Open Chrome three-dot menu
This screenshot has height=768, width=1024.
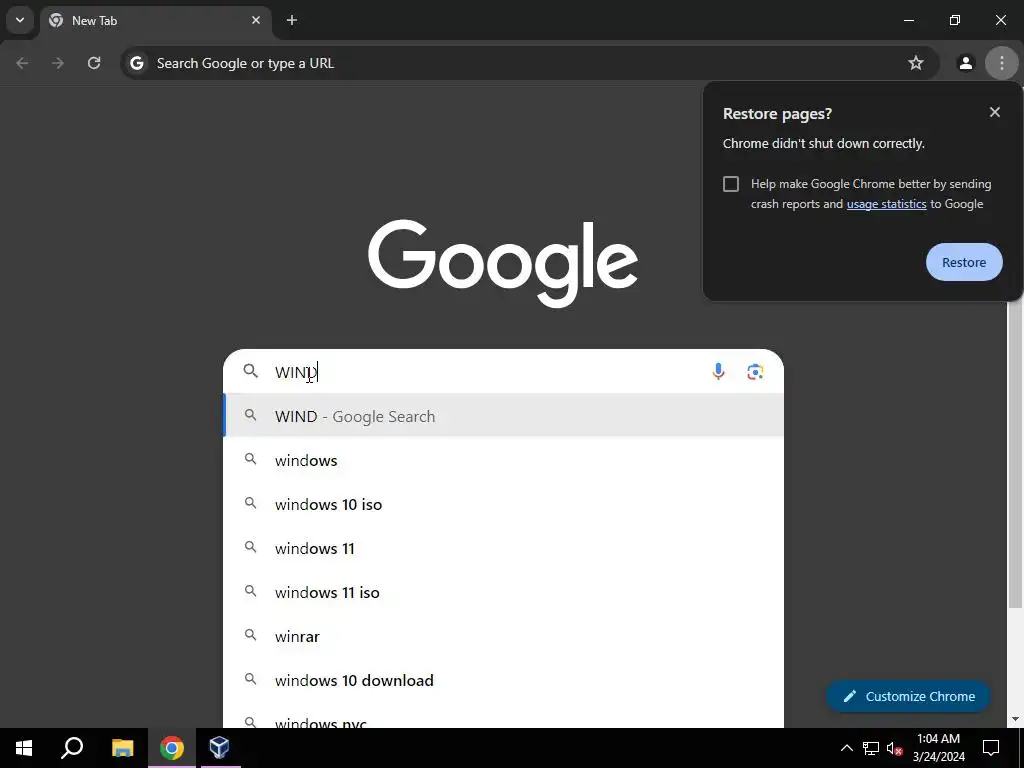[x=1002, y=63]
